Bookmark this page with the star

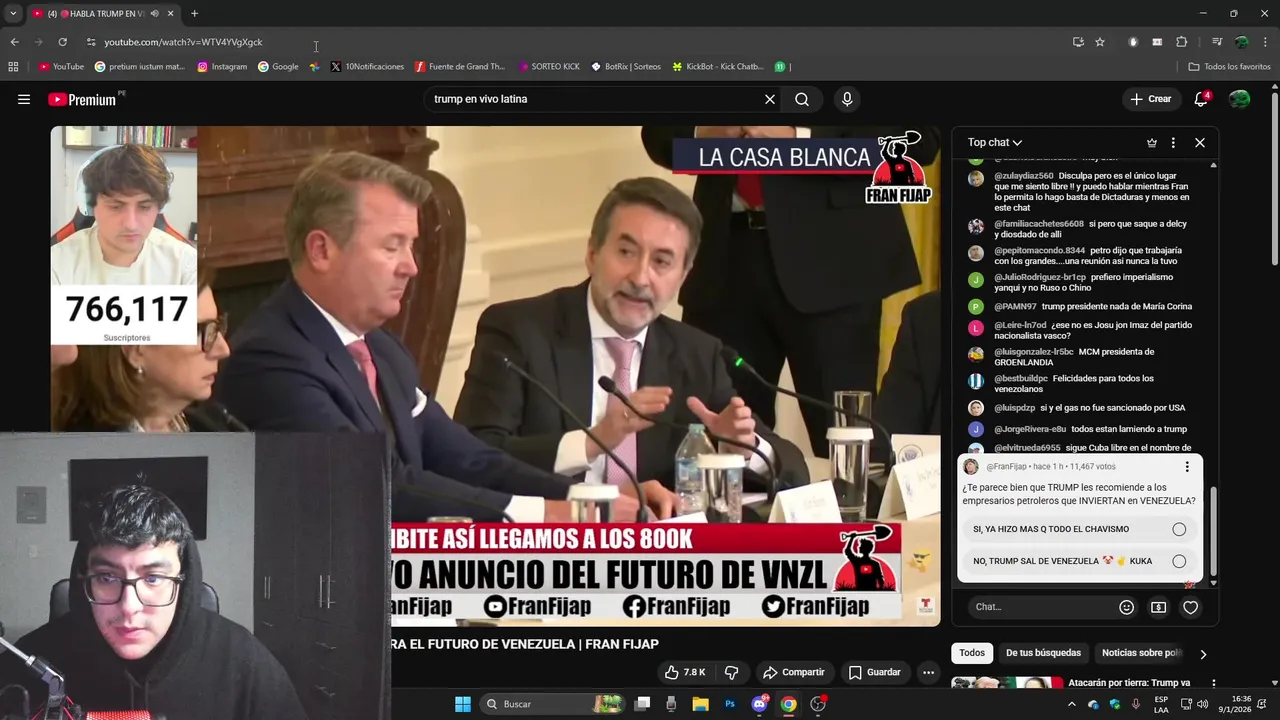tap(1100, 42)
